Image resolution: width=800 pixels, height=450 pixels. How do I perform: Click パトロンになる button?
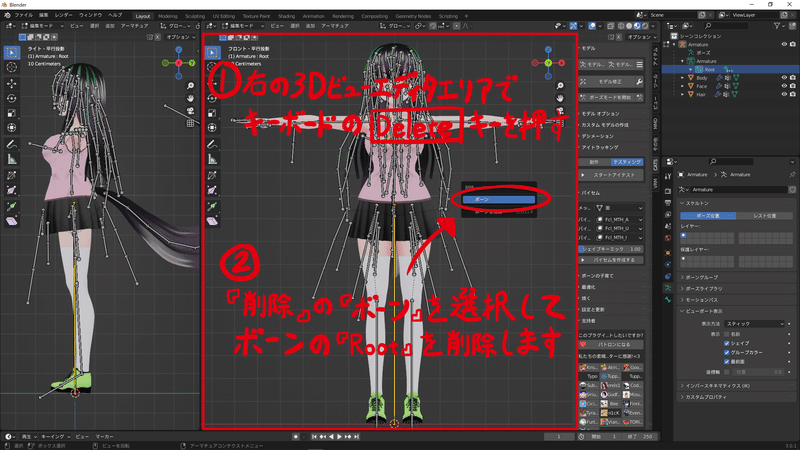pyautogui.click(x=611, y=344)
